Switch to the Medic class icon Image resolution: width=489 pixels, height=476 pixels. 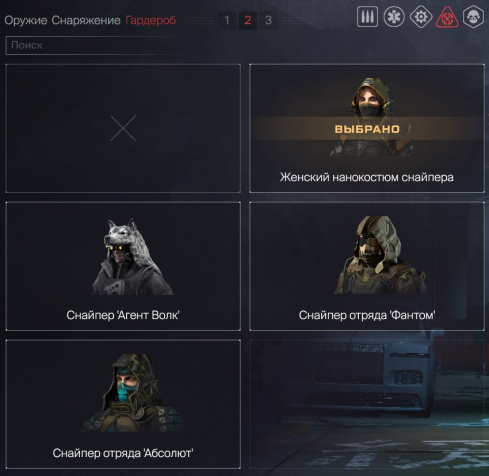(x=394, y=17)
